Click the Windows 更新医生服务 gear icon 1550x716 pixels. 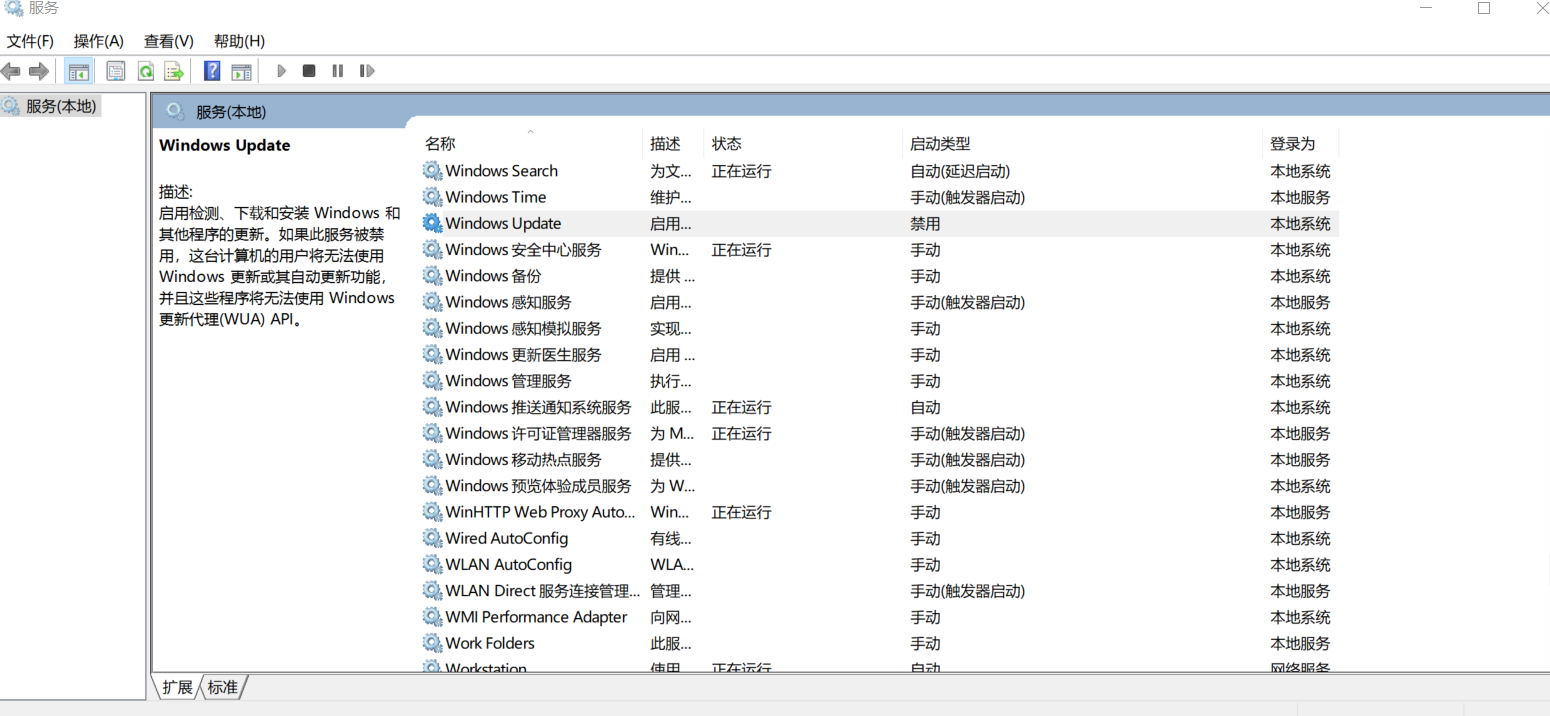[432, 354]
